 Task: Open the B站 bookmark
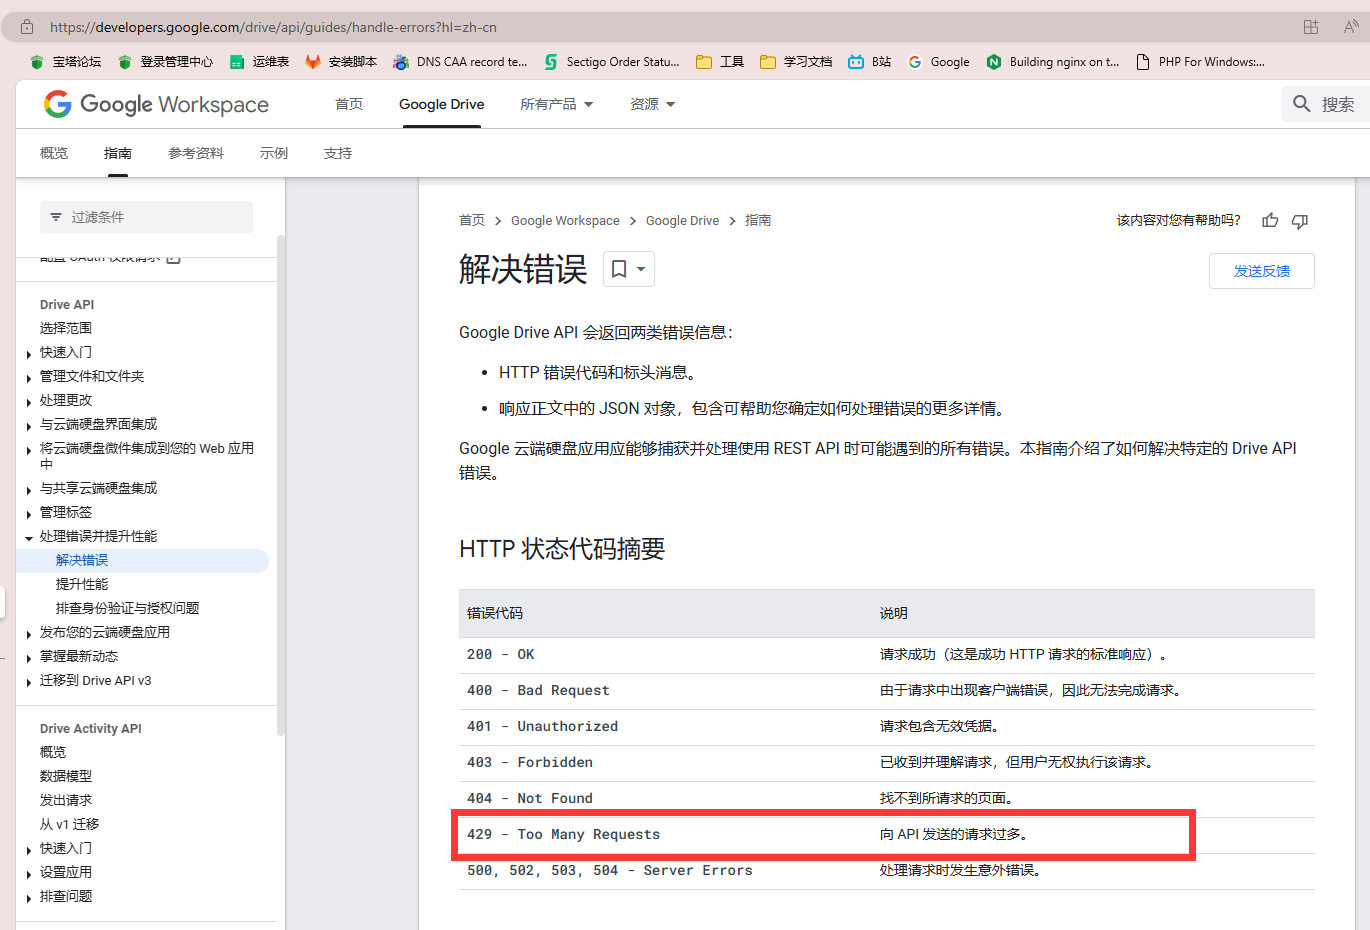tap(869, 62)
